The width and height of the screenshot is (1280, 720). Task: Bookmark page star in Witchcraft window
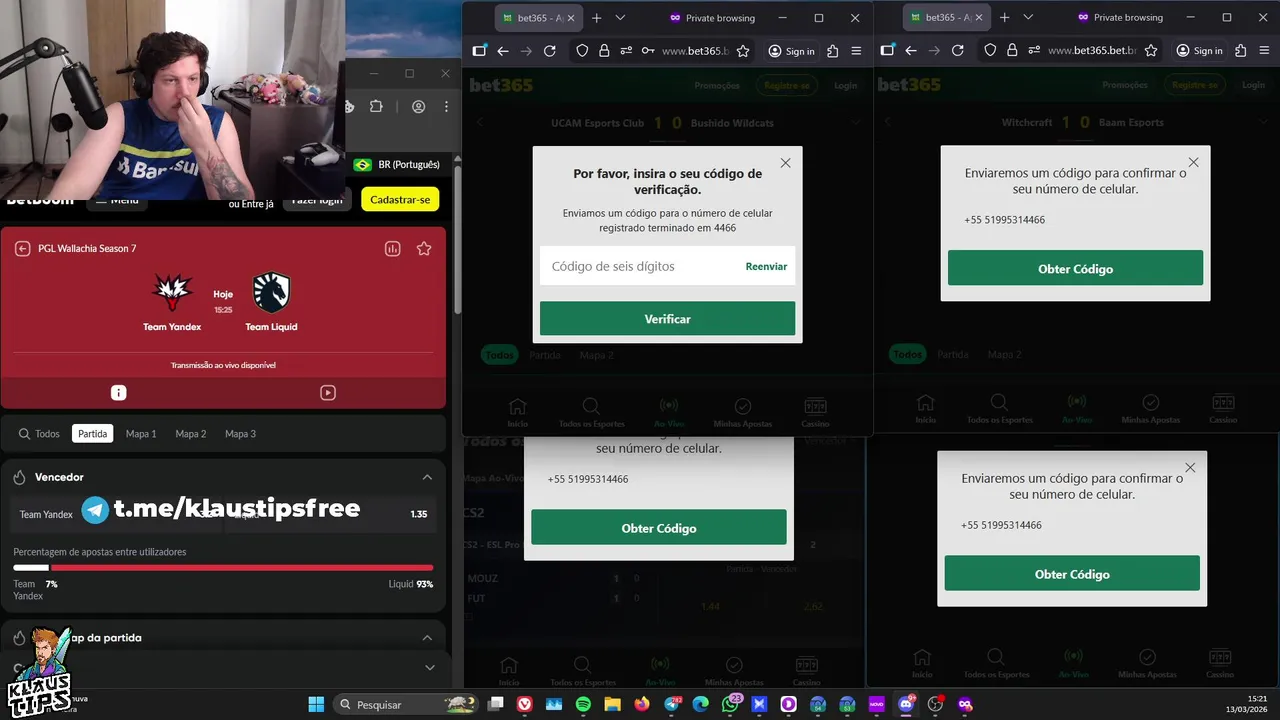point(1151,51)
